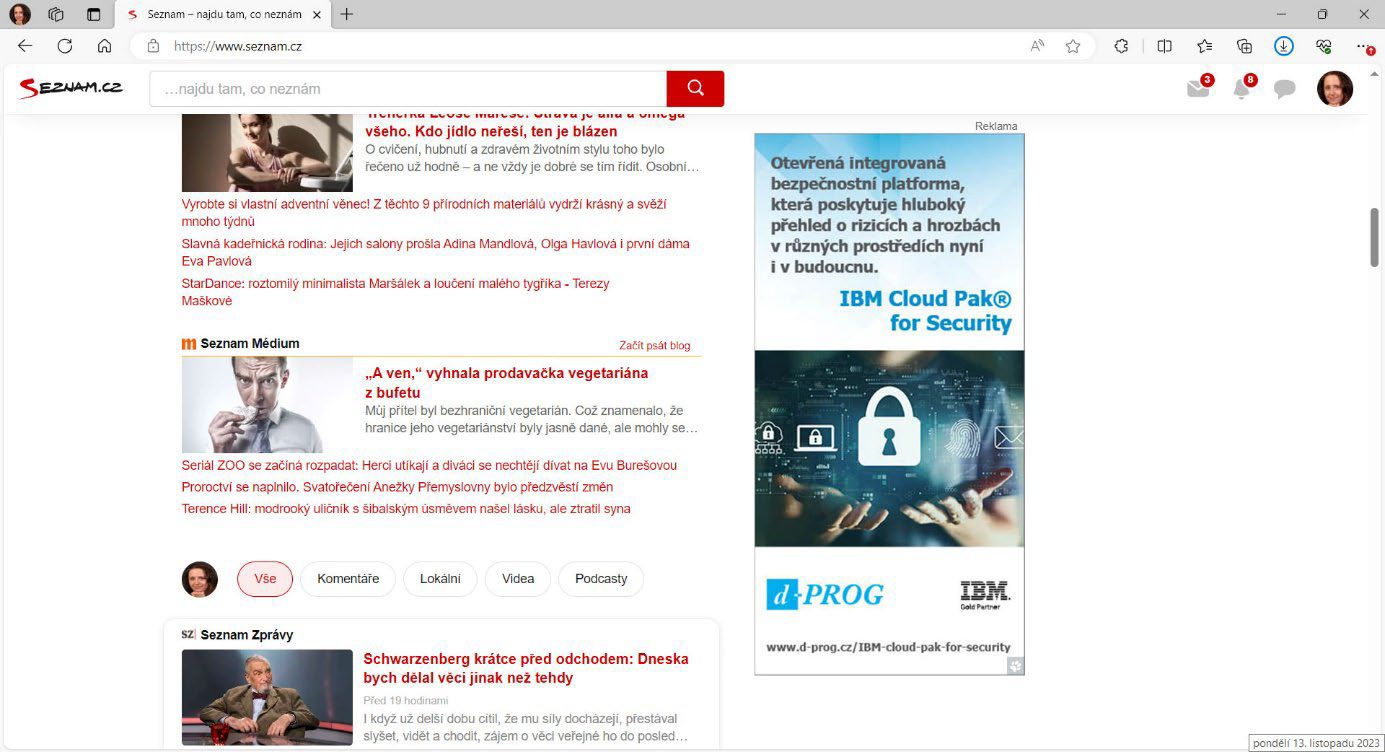Screen dimensions: 1385x752
Task: Open Edge settings and more menu
Action: point(1364,46)
